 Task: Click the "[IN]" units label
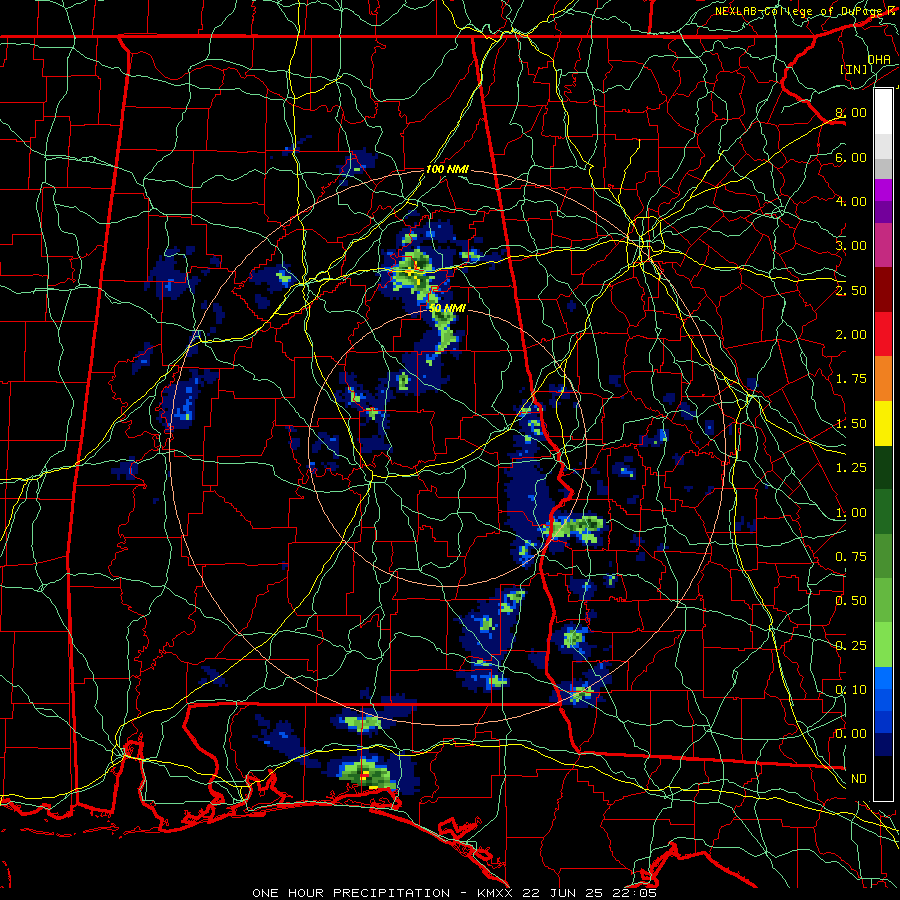pyautogui.click(x=854, y=69)
